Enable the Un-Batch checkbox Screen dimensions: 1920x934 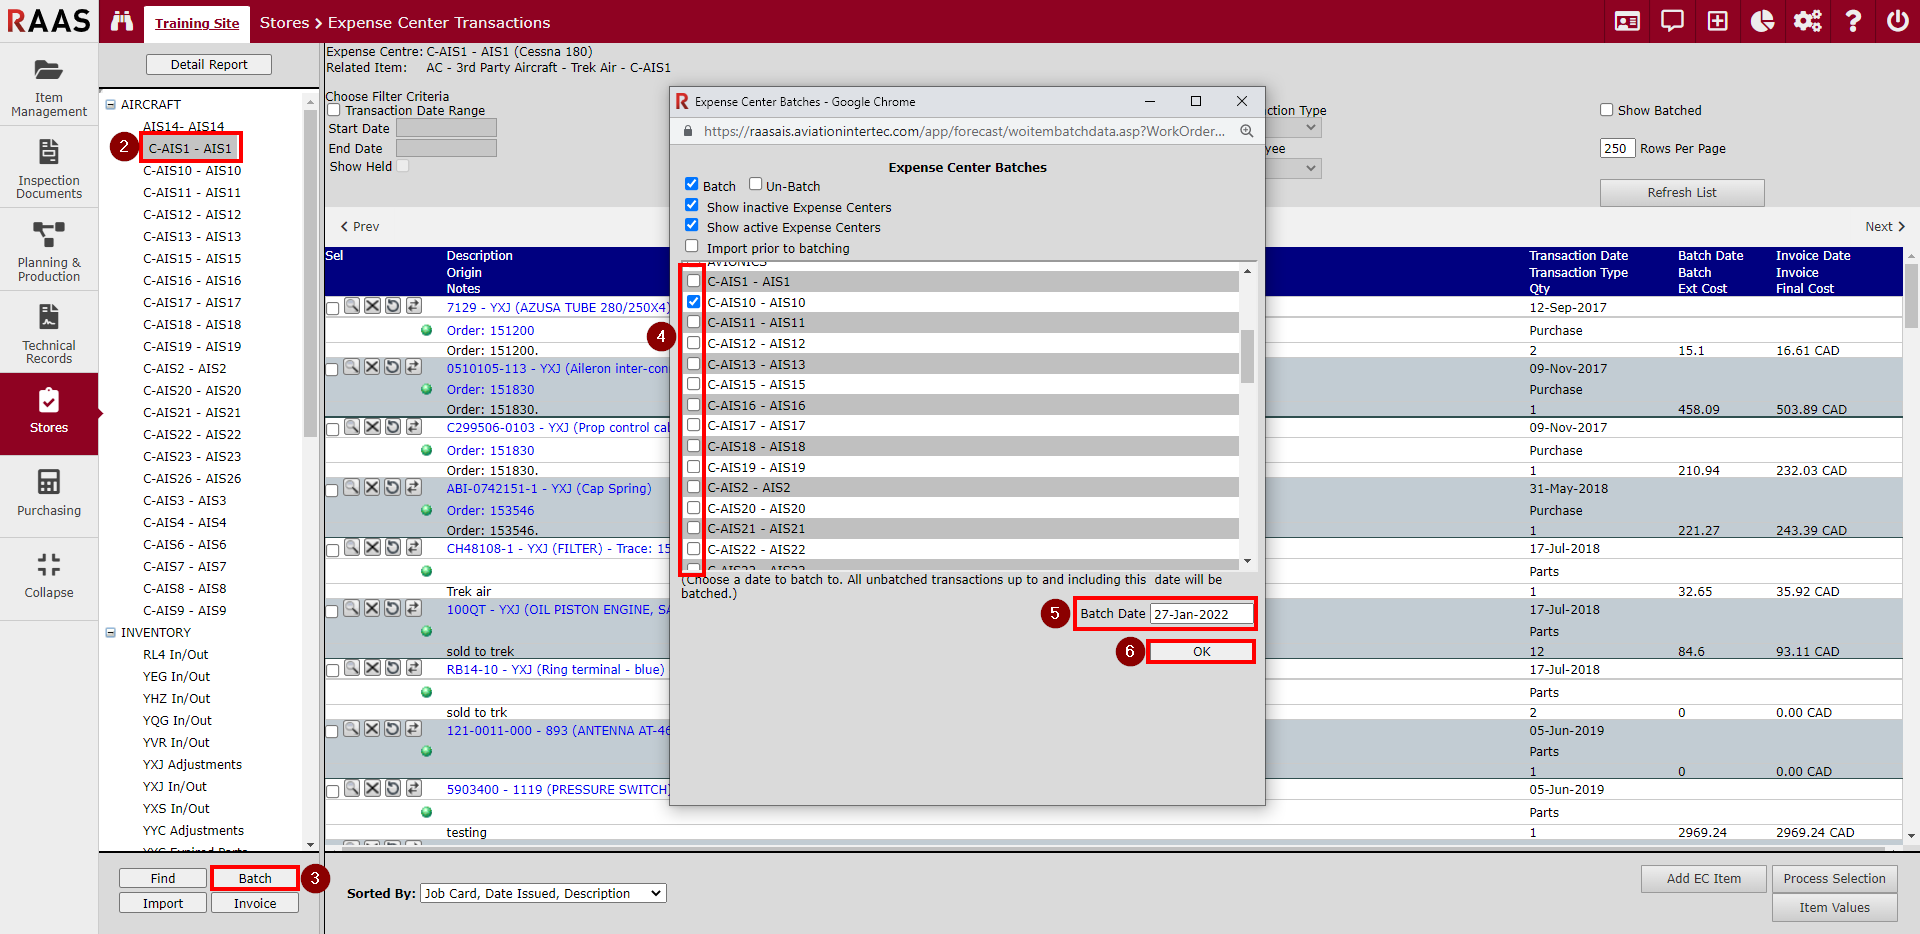point(756,185)
